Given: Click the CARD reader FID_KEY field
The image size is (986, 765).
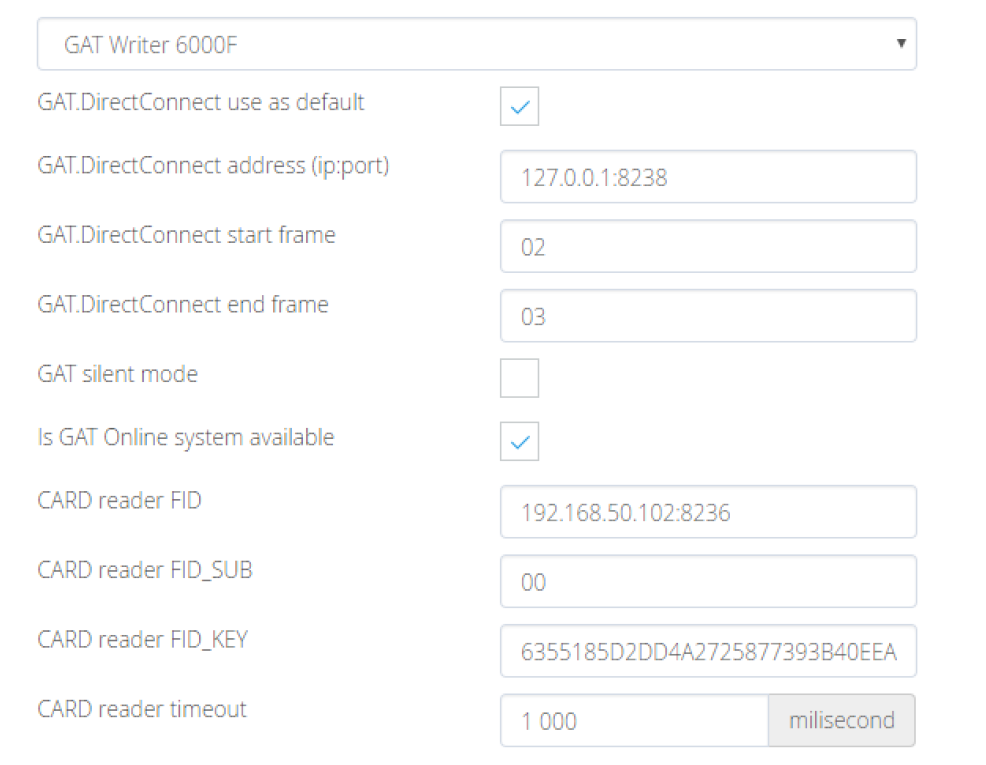Looking at the screenshot, I should click(x=707, y=651).
